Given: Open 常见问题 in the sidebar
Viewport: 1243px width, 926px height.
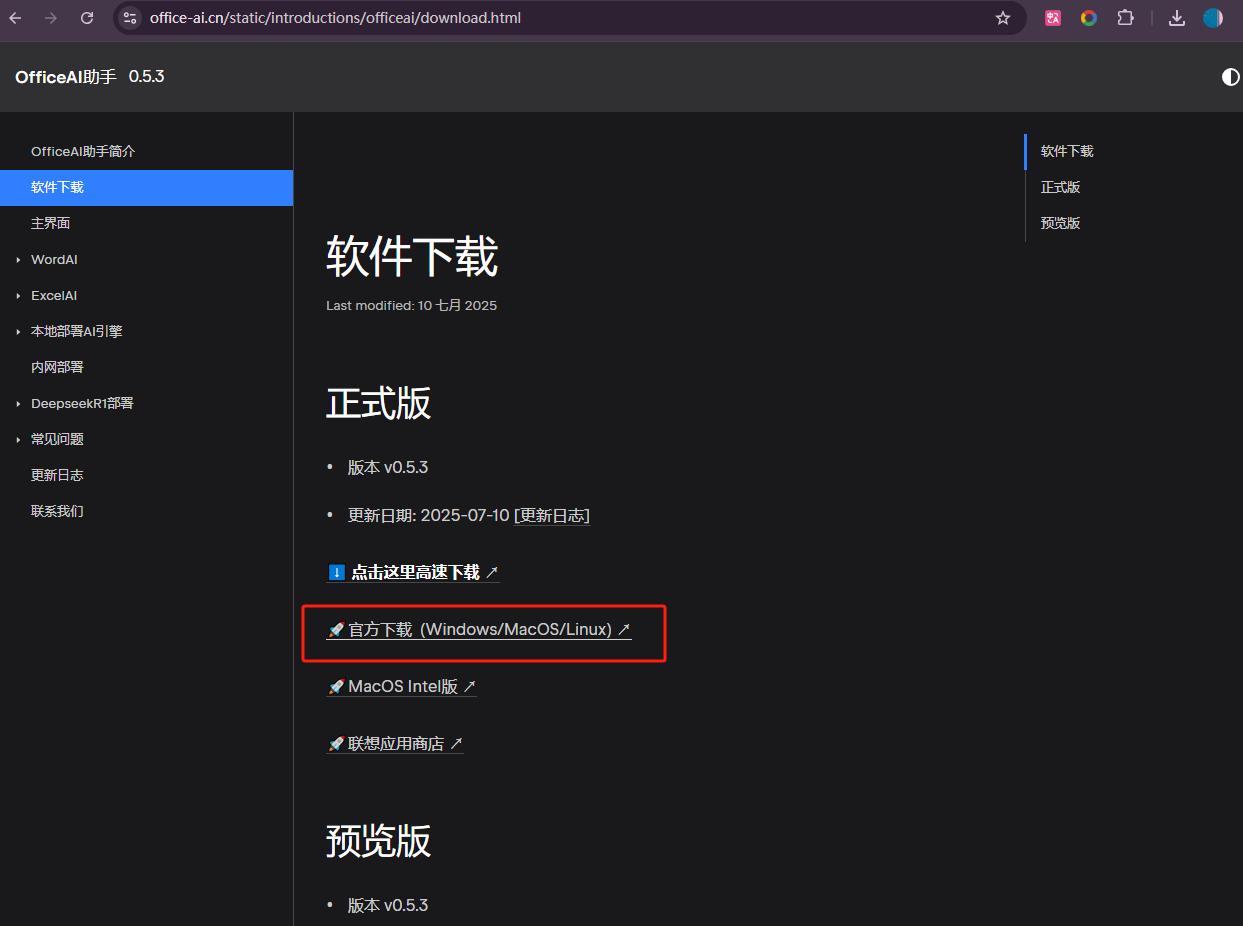Looking at the screenshot, I should coord(57,439).
